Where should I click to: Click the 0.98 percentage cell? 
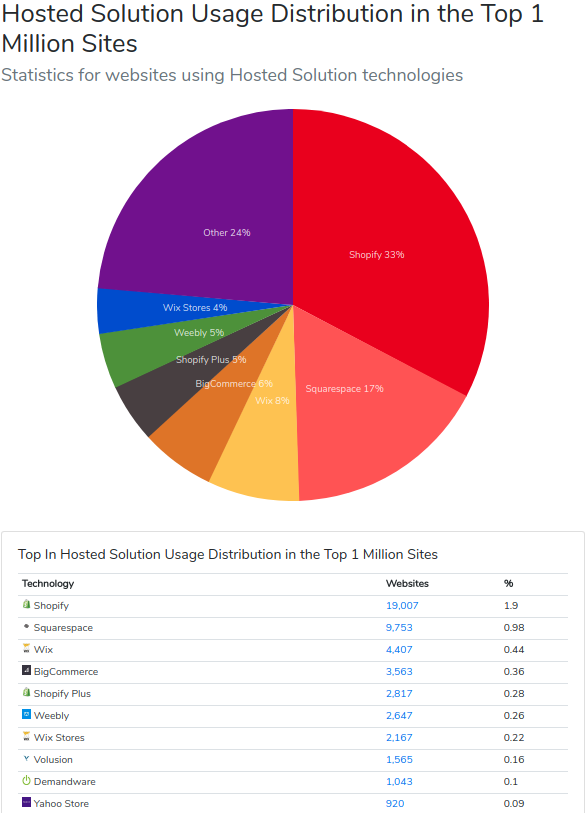pos(514,627)
